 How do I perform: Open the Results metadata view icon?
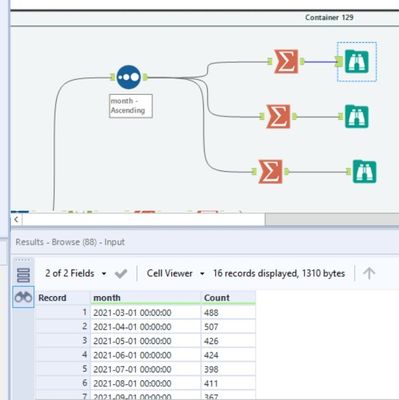23,275
